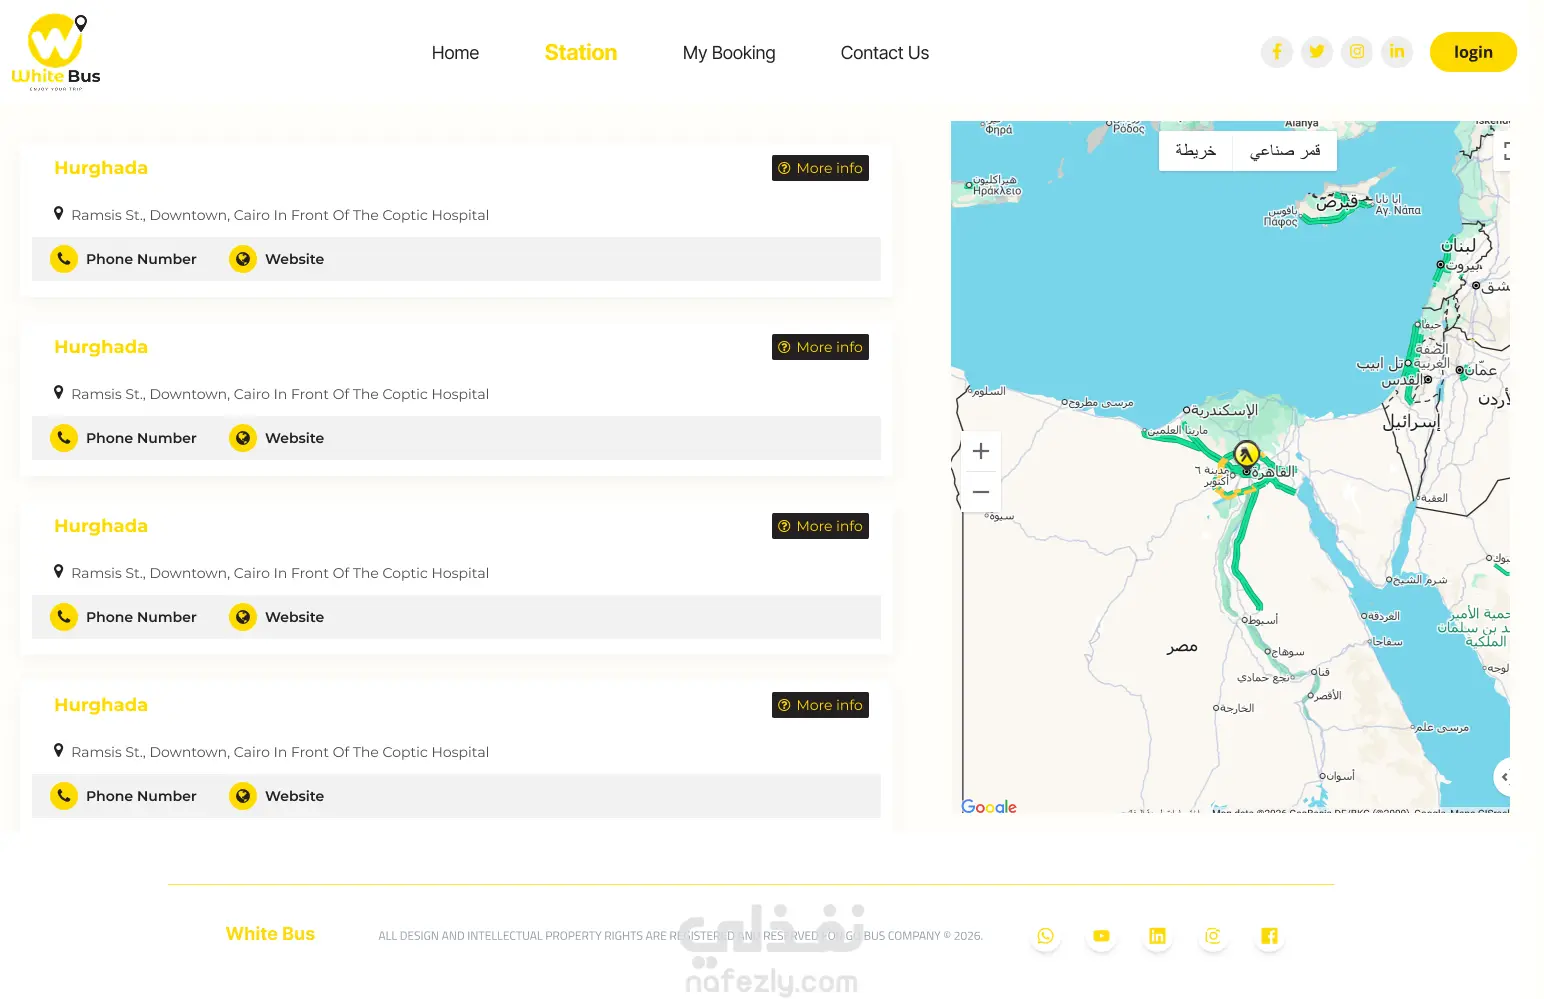Click the Ramsis St. address in the fourth card

point(280,752)
